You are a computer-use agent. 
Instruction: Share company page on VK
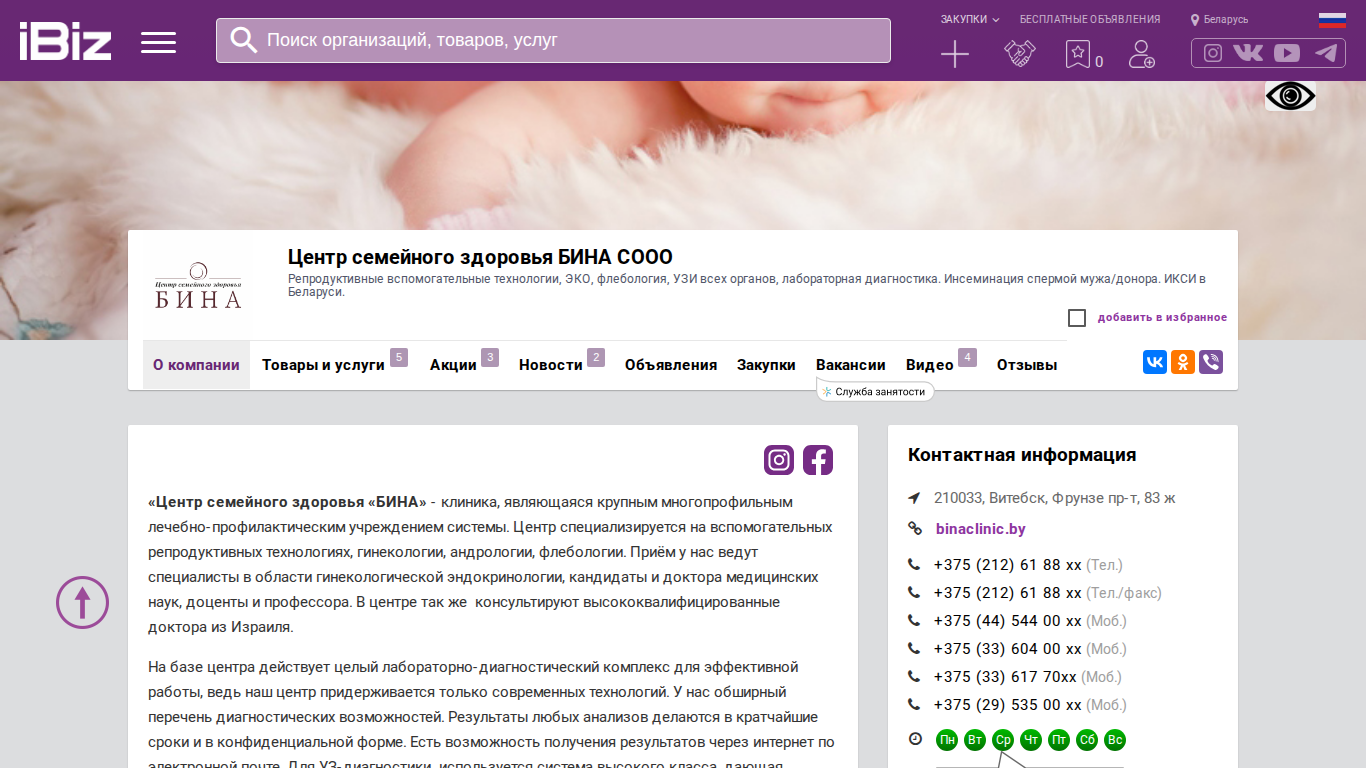[x=1155, y=362]
